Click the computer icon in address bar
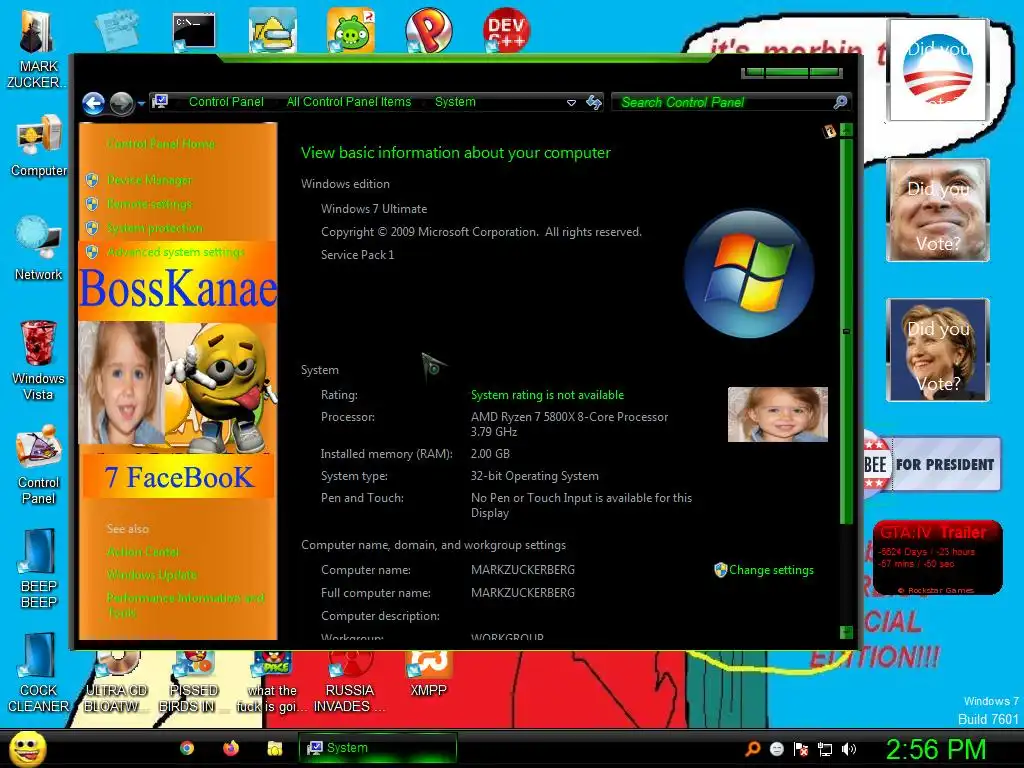The height and width of the screenshot is (768, 1024). click(x=160, y=101)
